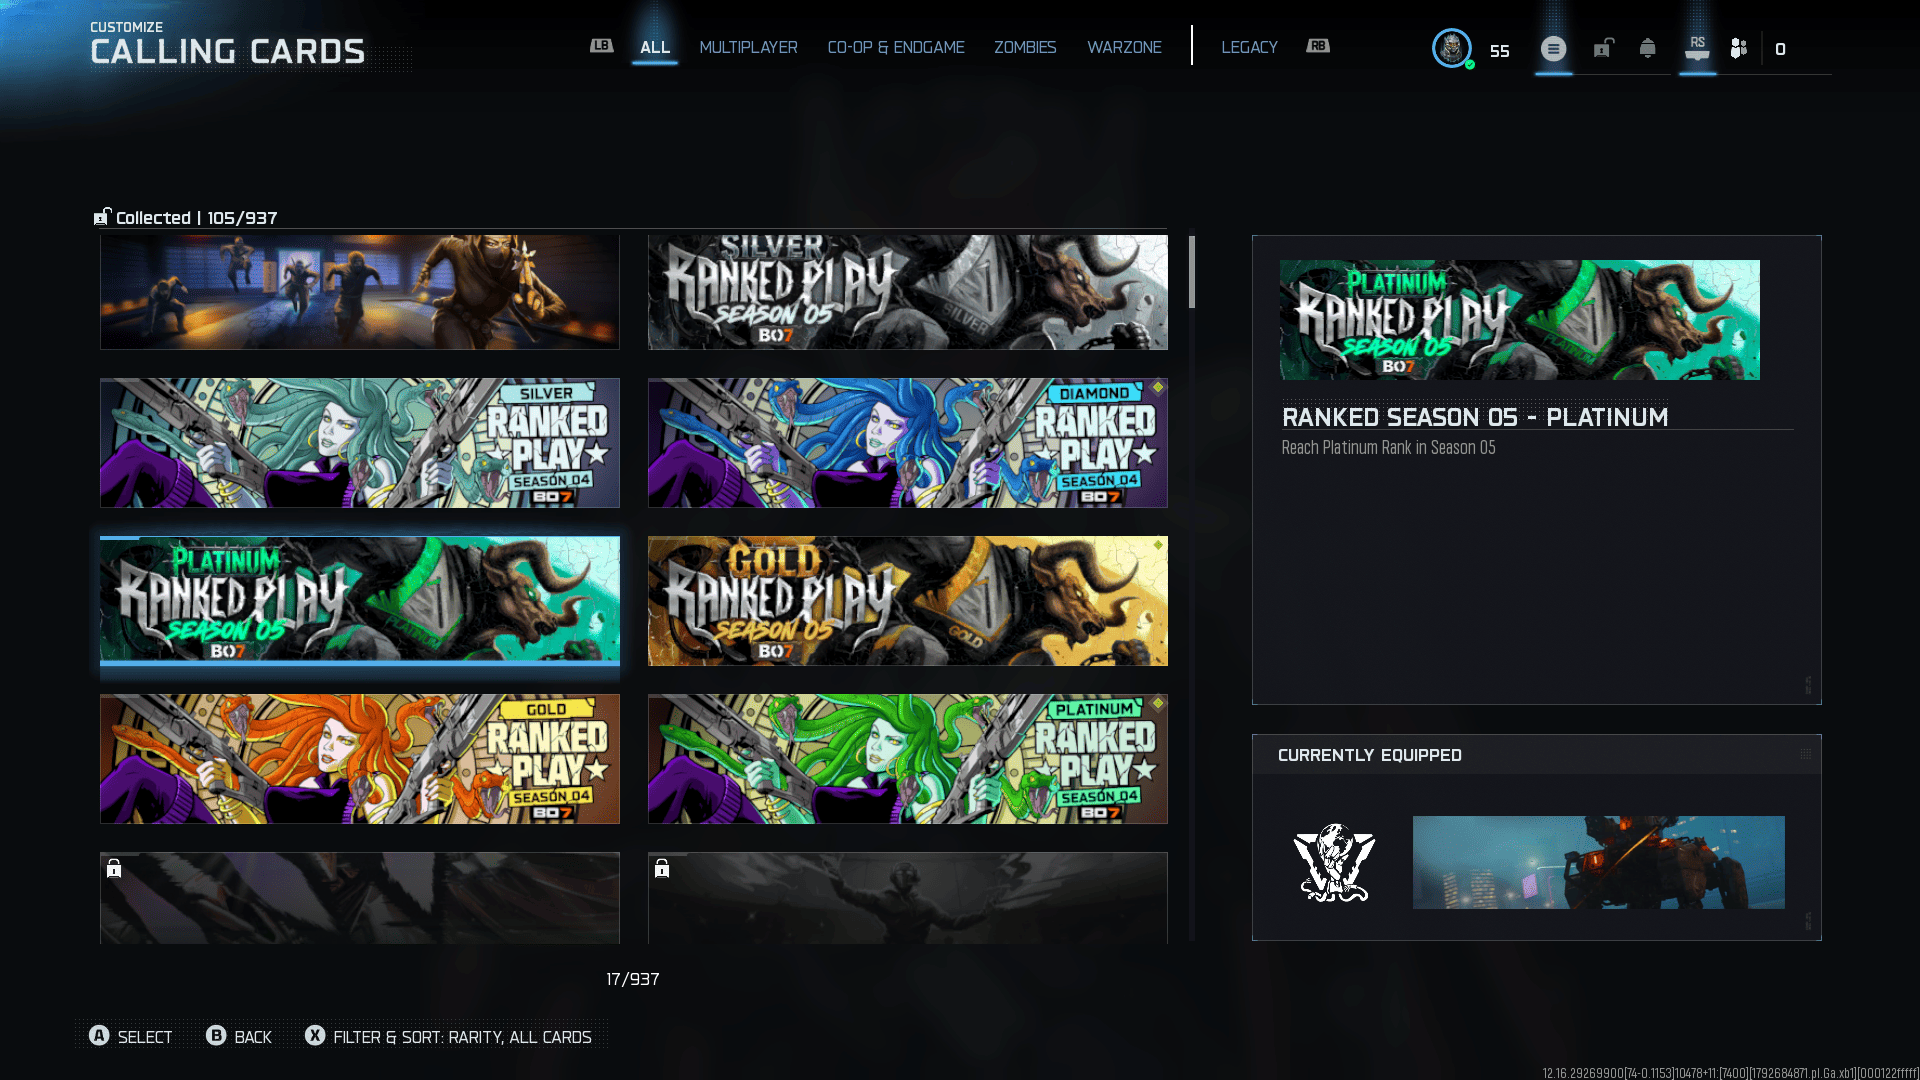Click the party count '0'

pyautogui.click(x=1780, y=49)
